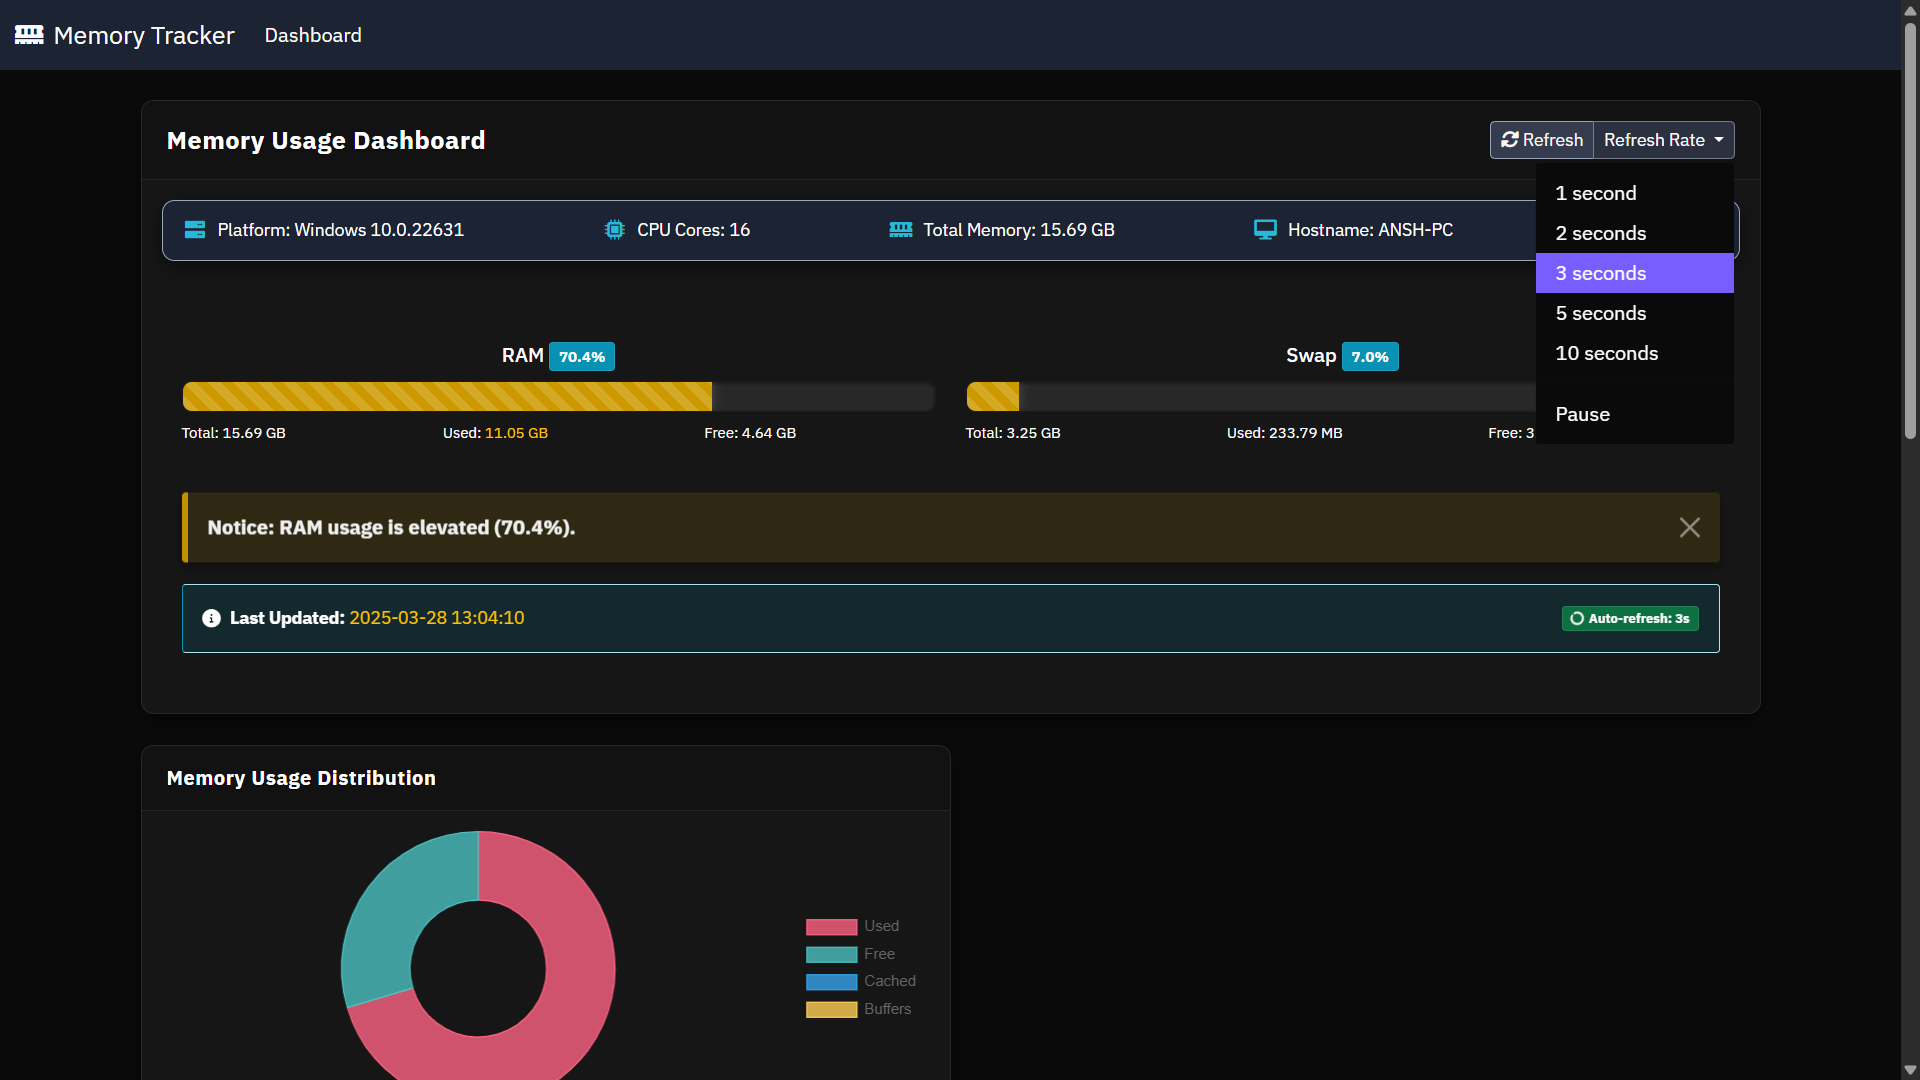Toggle the Buffers legend swatch in chart
The height and width of the screenshot is (1080, 1920).
pyautogui.click(x=831, y=1009)
